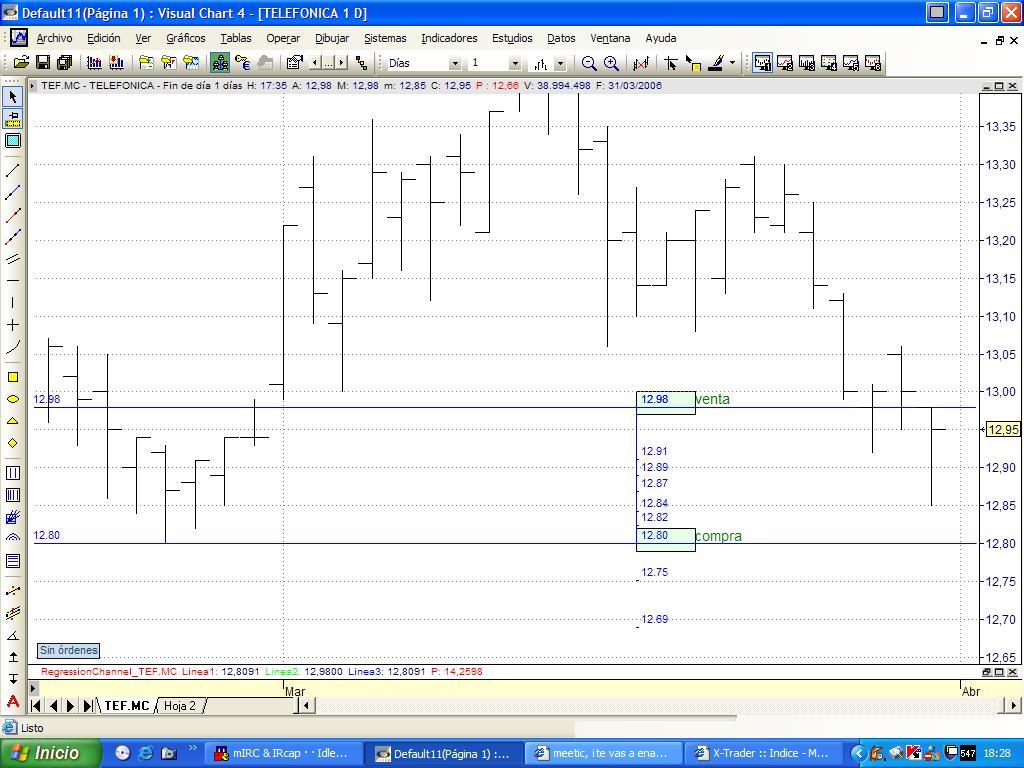Click the network workspace icon in toolbar
Viewport: 1024px width, 768px height.
click(x=220, y=63)
